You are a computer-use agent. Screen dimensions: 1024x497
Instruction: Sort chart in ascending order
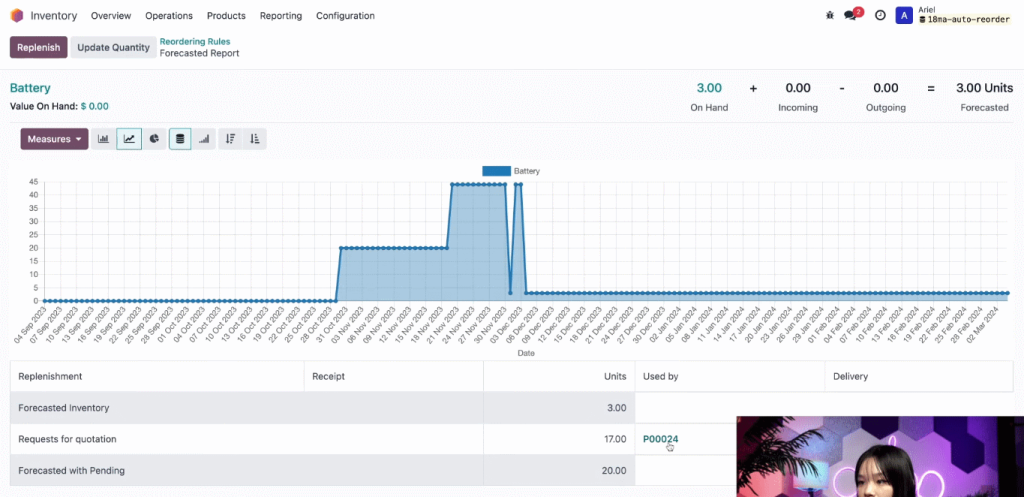[x=255, y=139]
